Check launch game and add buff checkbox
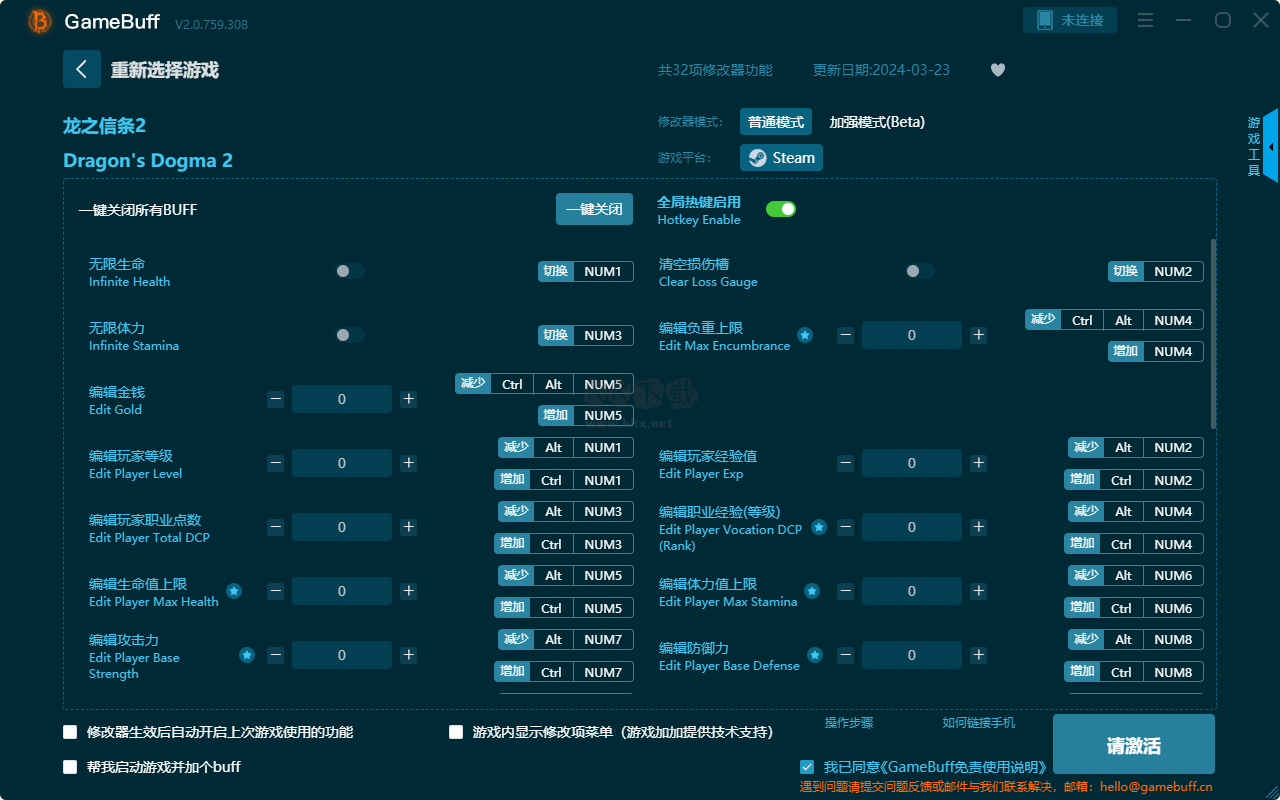Image resolution: width=1280 pixels, height=800 pixels. [x=70, y=767]
